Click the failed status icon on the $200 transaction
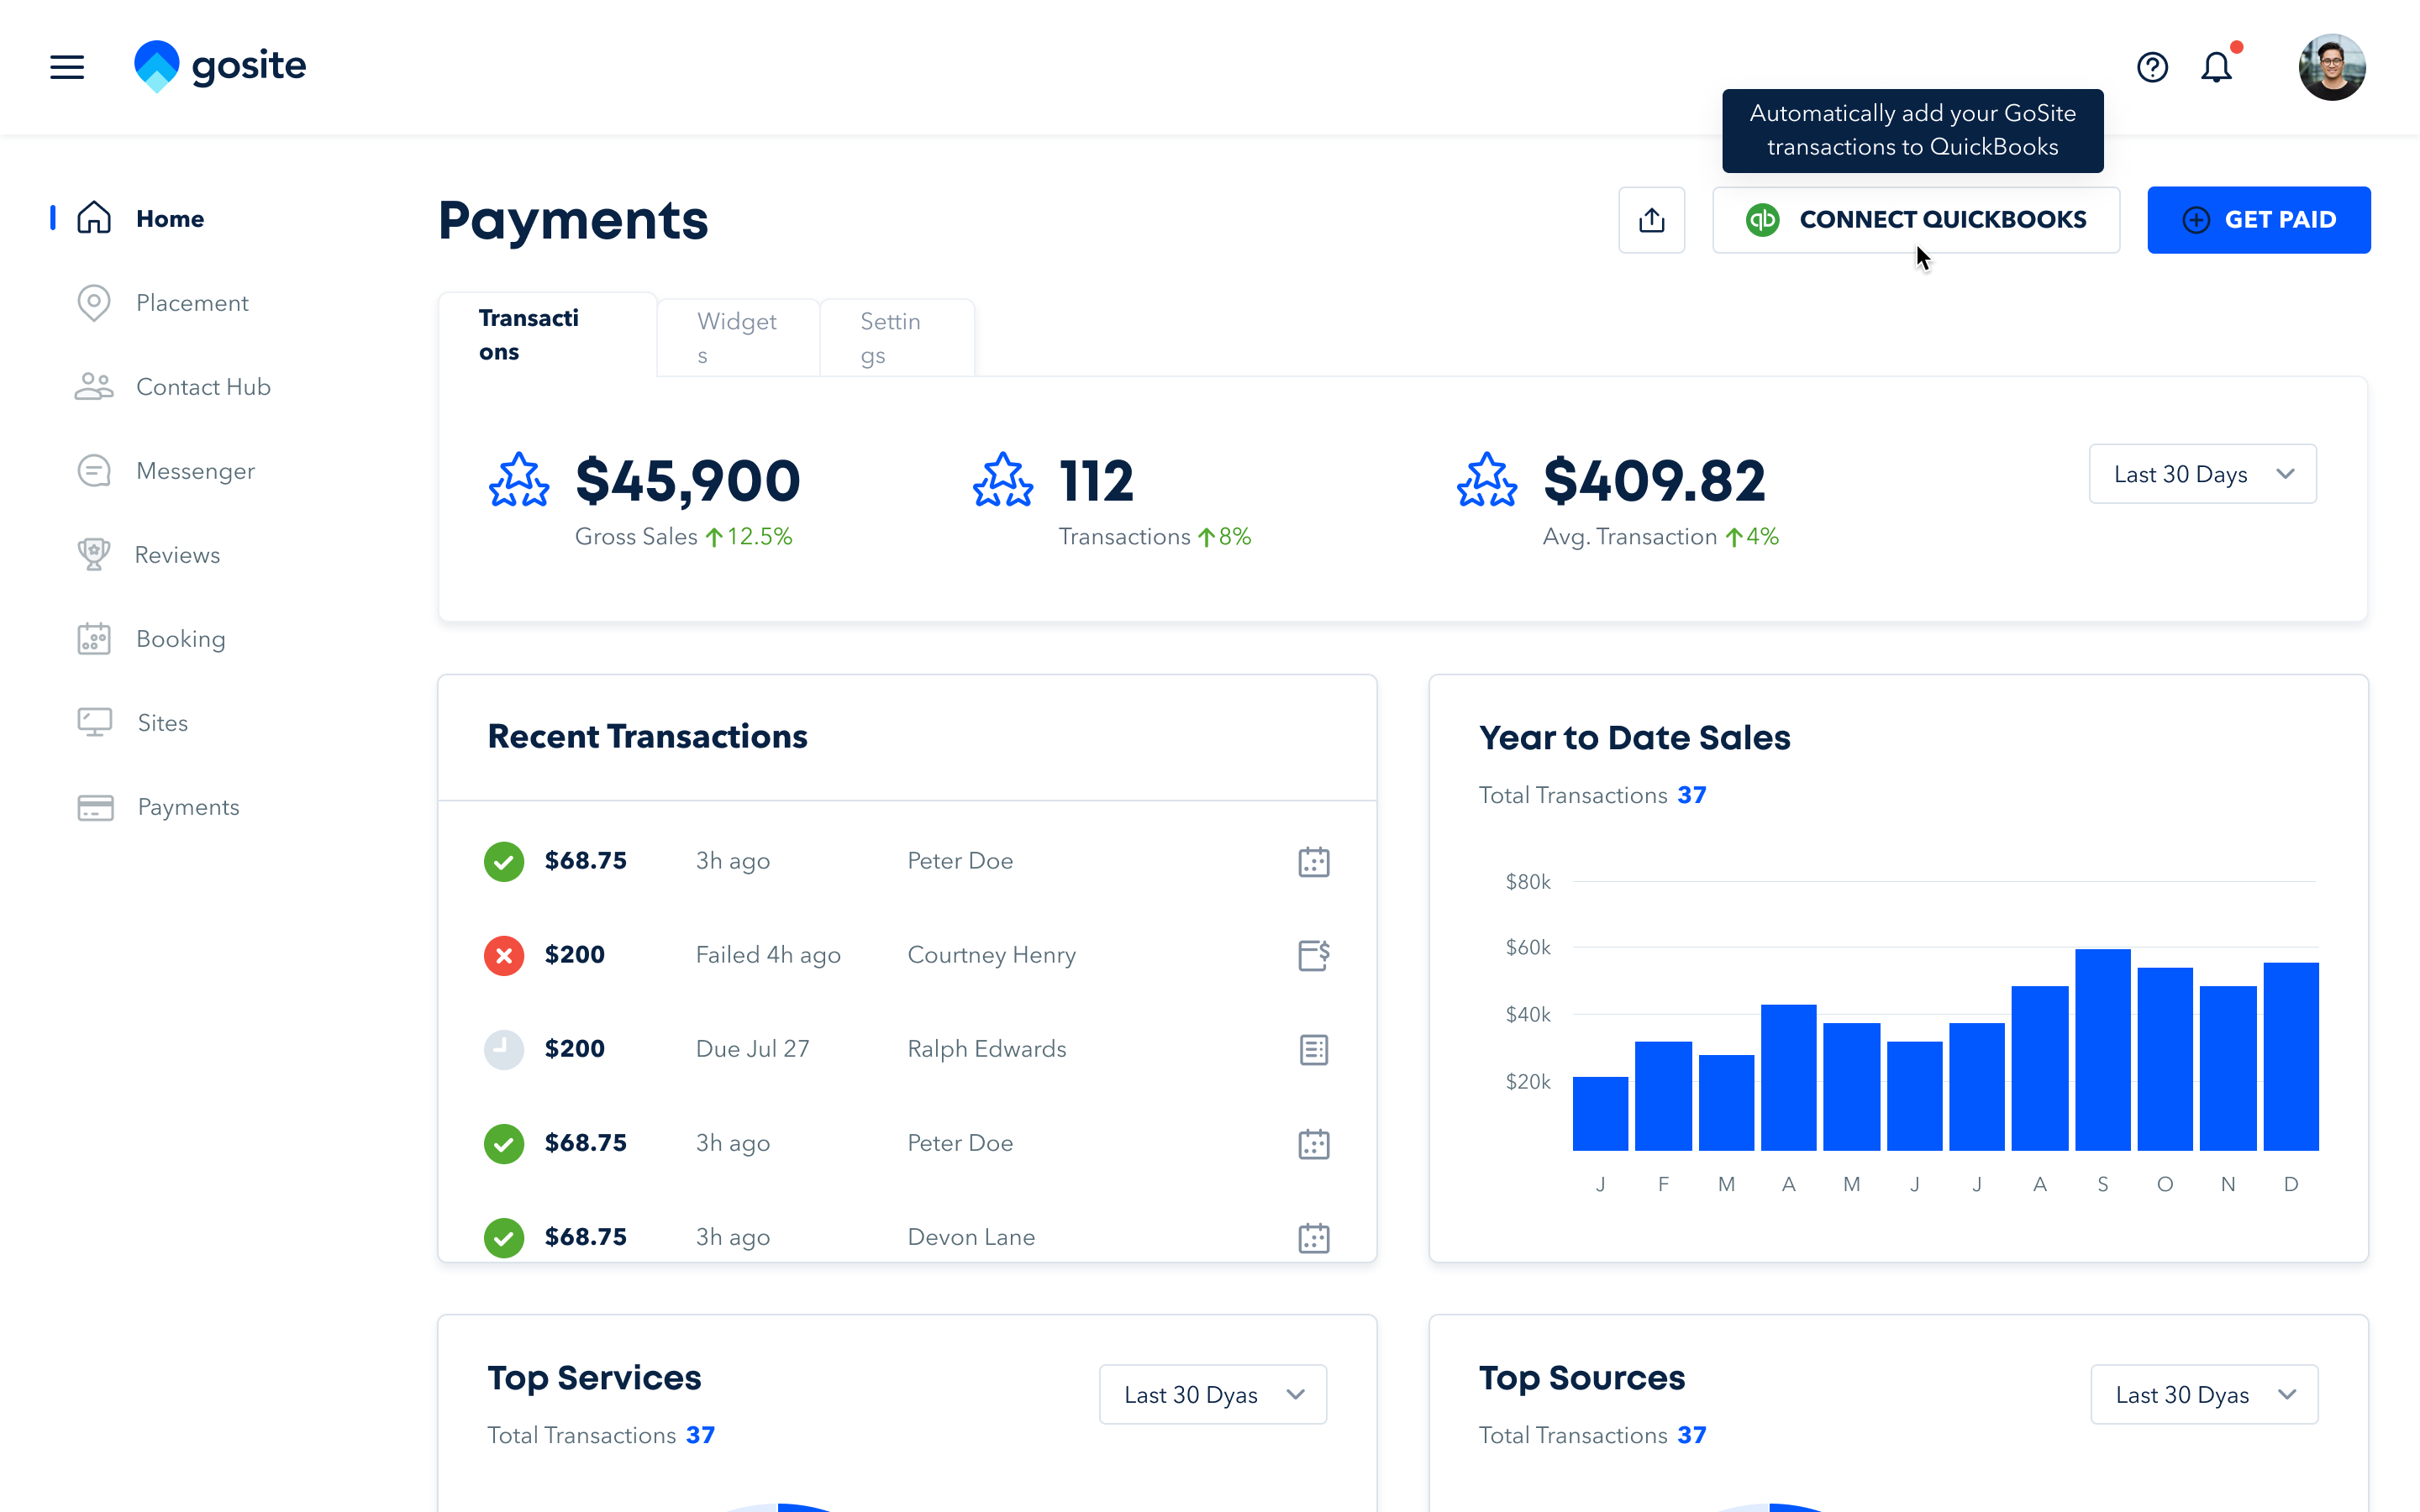The image size is (2420, 1512). tap(504, 954)
